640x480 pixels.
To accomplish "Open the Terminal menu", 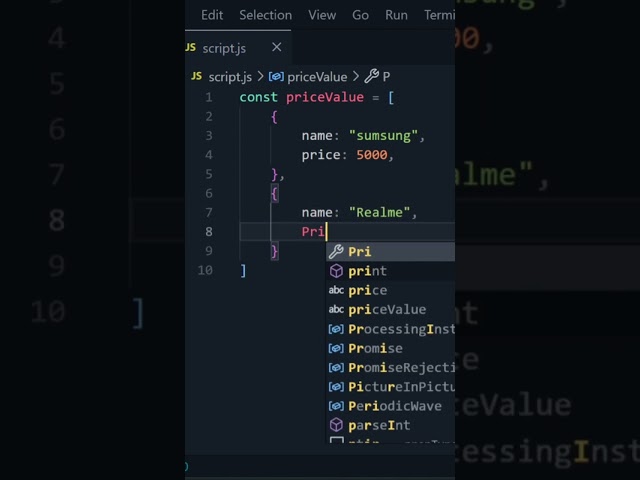I will point(440,15).
